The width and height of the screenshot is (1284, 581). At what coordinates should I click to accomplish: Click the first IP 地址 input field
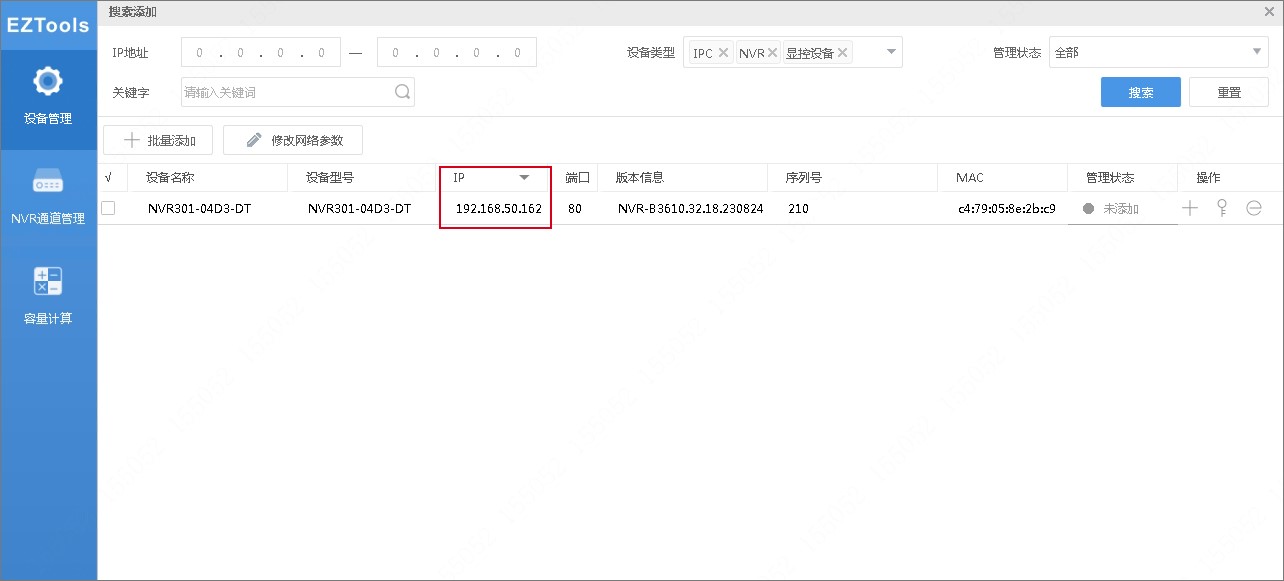click(260, 51)
